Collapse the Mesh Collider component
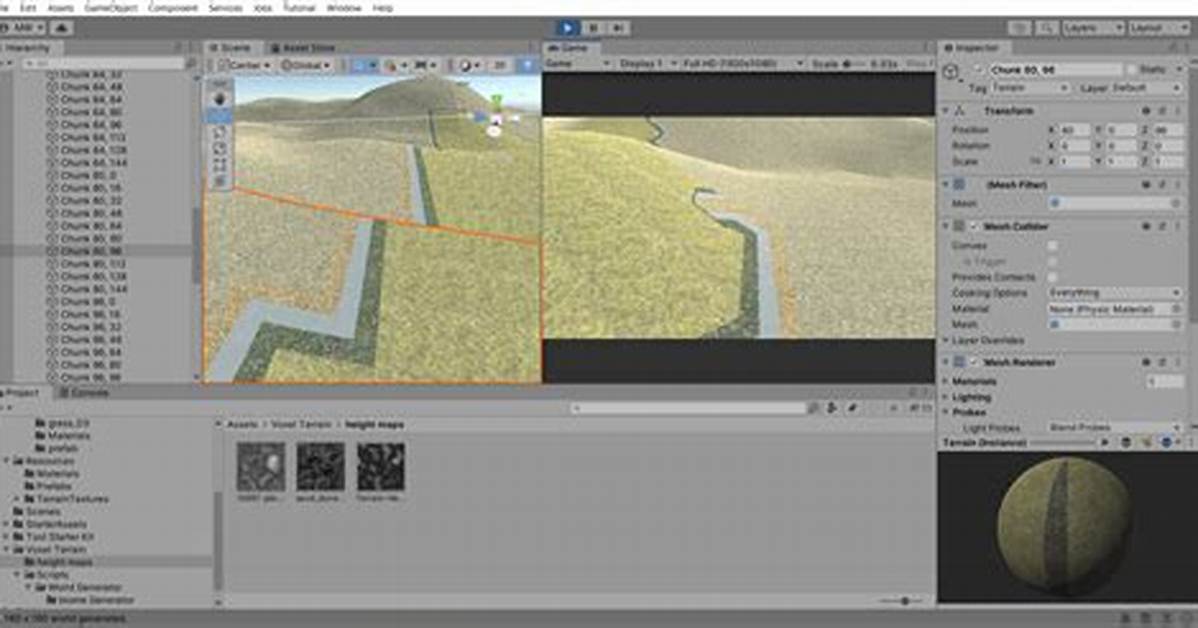1198x628 pixels. pos(947,227)
